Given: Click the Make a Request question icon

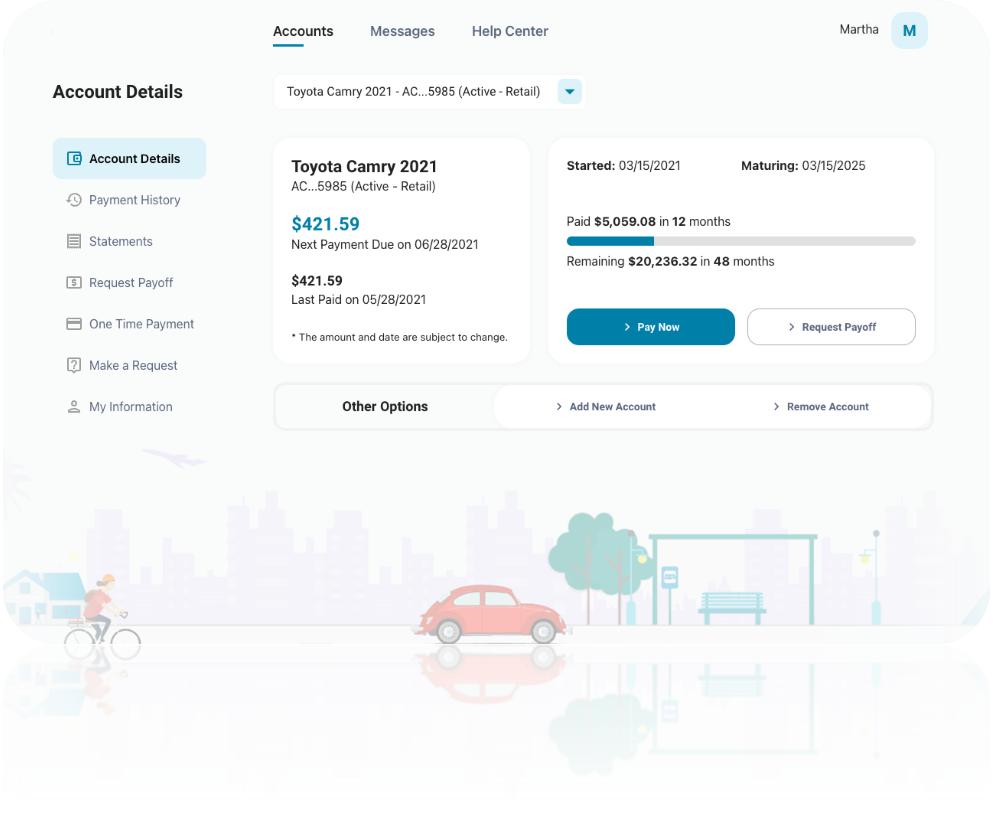Looking at the screenshot, I should tap(74, 366).
